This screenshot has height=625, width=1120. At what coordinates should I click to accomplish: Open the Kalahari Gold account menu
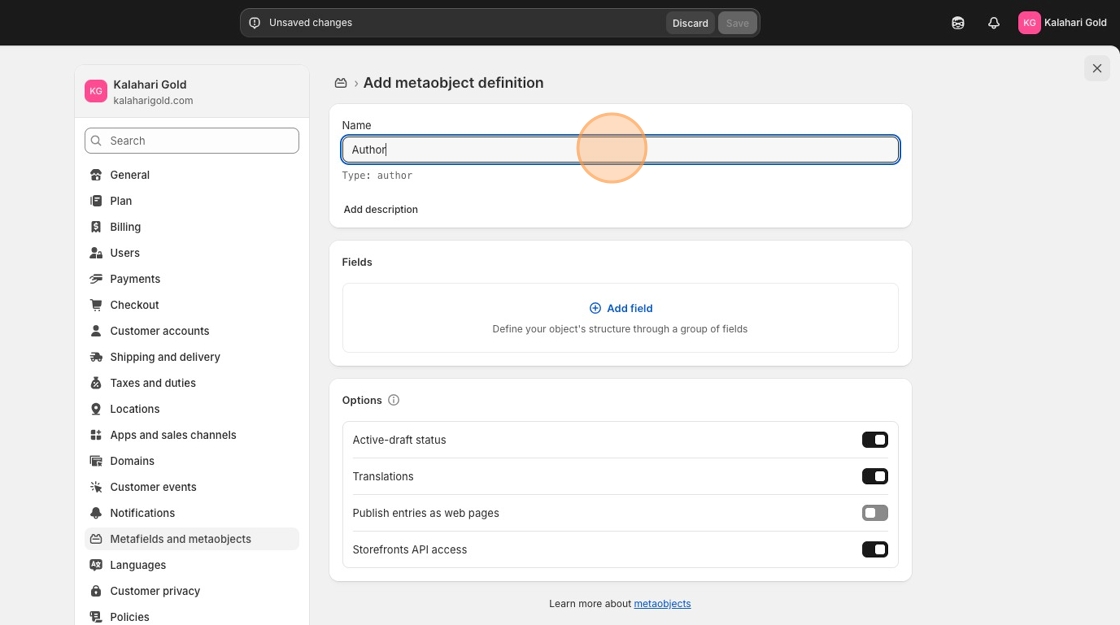(1062, 23)
